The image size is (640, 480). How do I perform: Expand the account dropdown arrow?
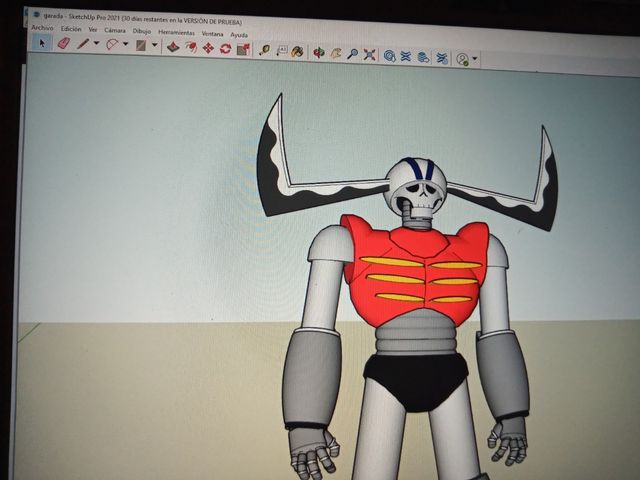475,59
